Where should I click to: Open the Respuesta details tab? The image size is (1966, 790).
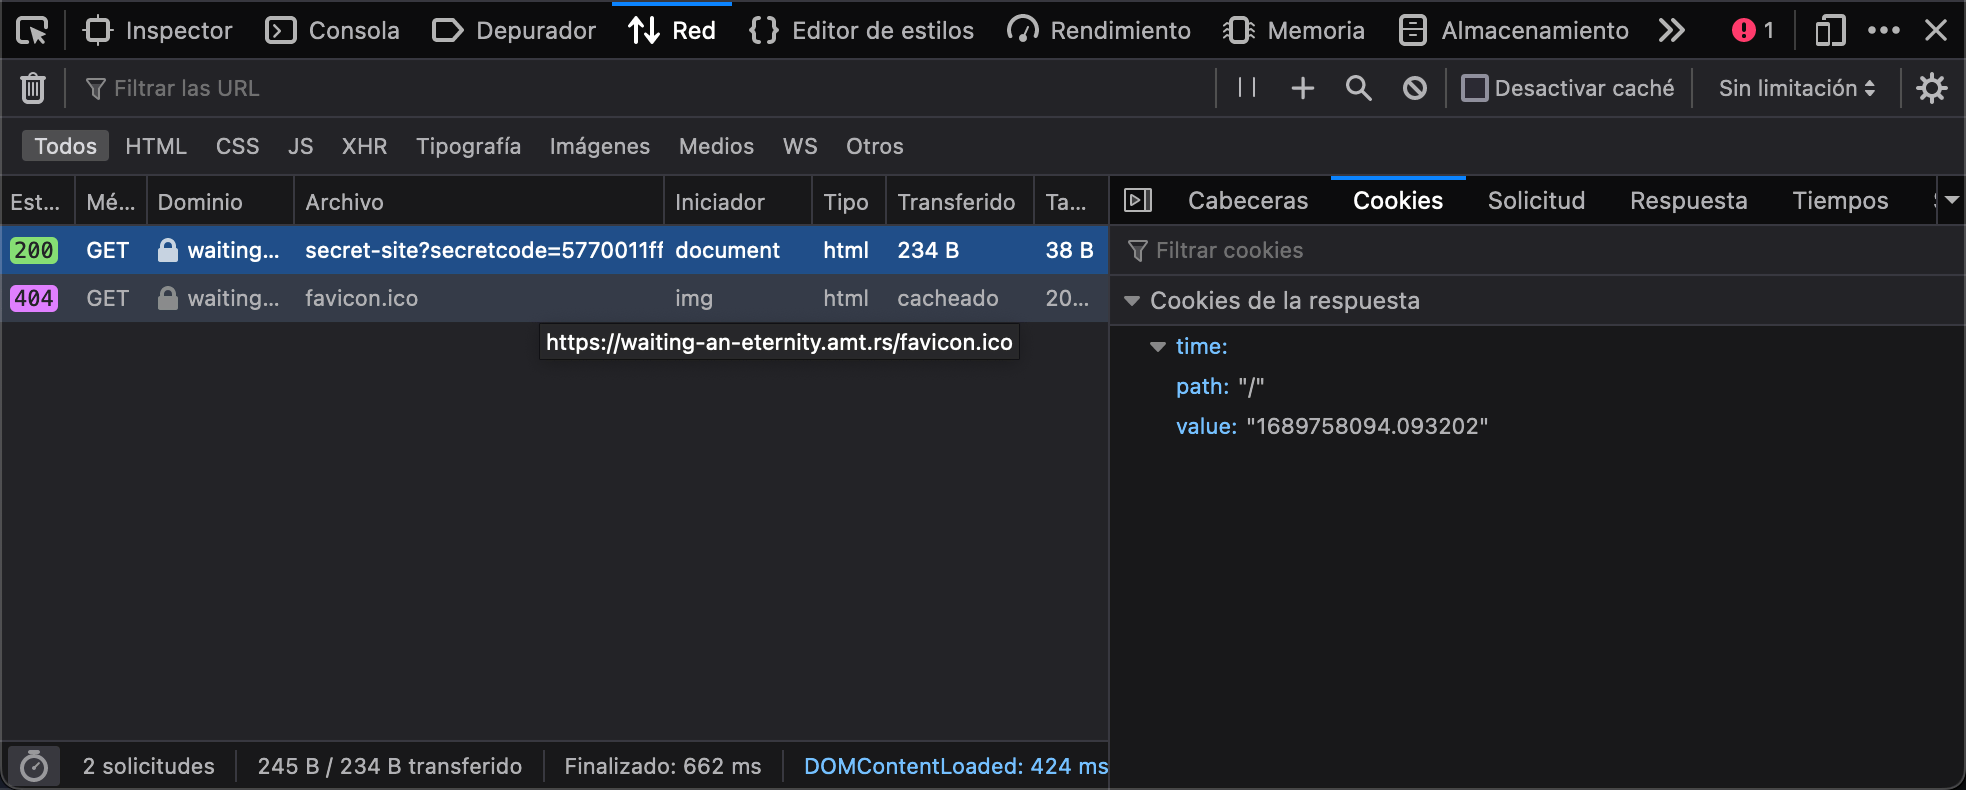pos(1689,201)
